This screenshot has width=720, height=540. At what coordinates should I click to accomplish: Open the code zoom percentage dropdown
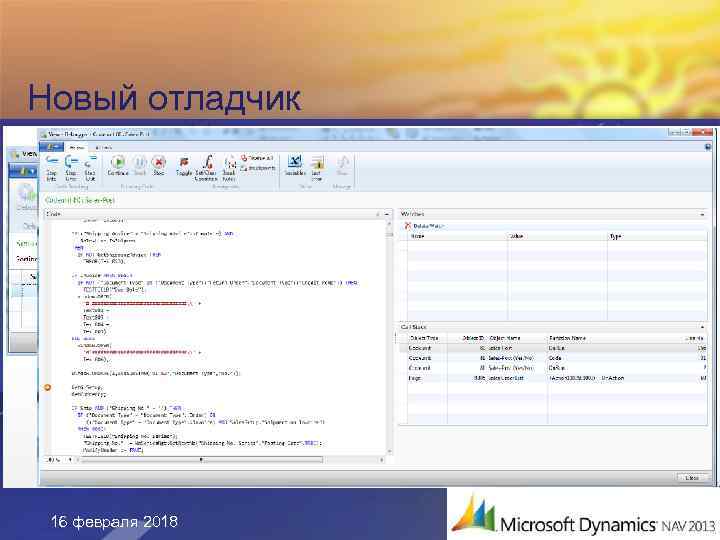pos(60,459)
